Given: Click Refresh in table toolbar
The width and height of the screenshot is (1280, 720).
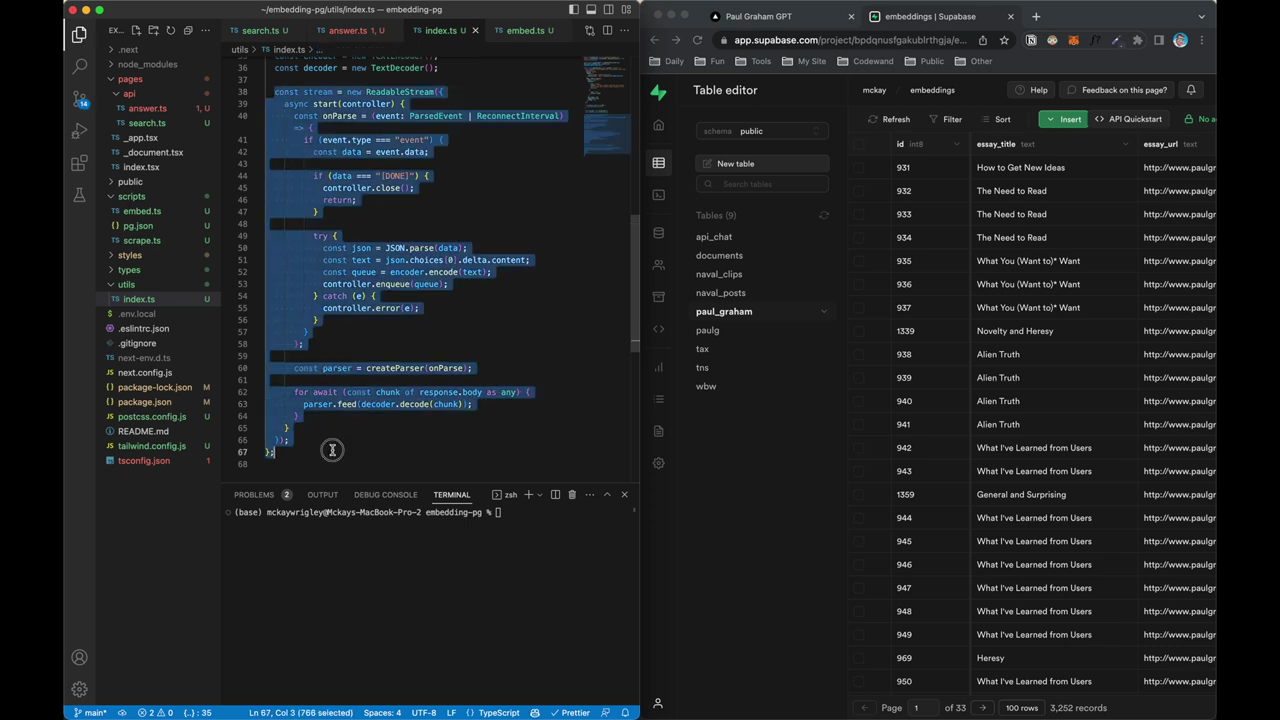Looking at the screenshot, I should (889, 119).
